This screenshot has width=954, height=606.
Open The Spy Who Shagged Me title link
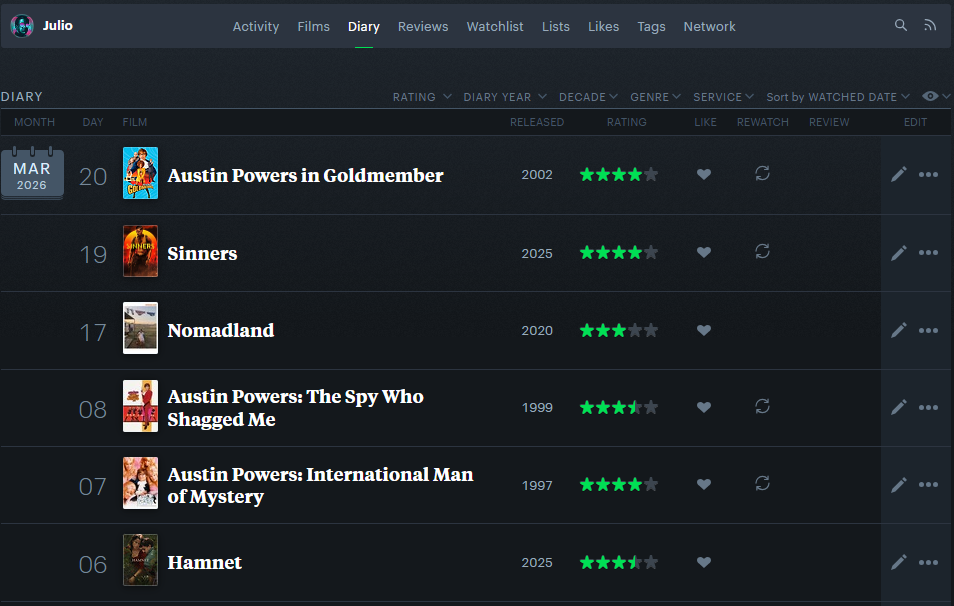click(x=296, y=408)
